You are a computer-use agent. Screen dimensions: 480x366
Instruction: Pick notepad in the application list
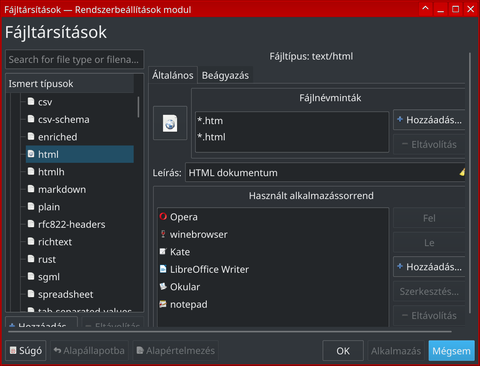[273, 304]
